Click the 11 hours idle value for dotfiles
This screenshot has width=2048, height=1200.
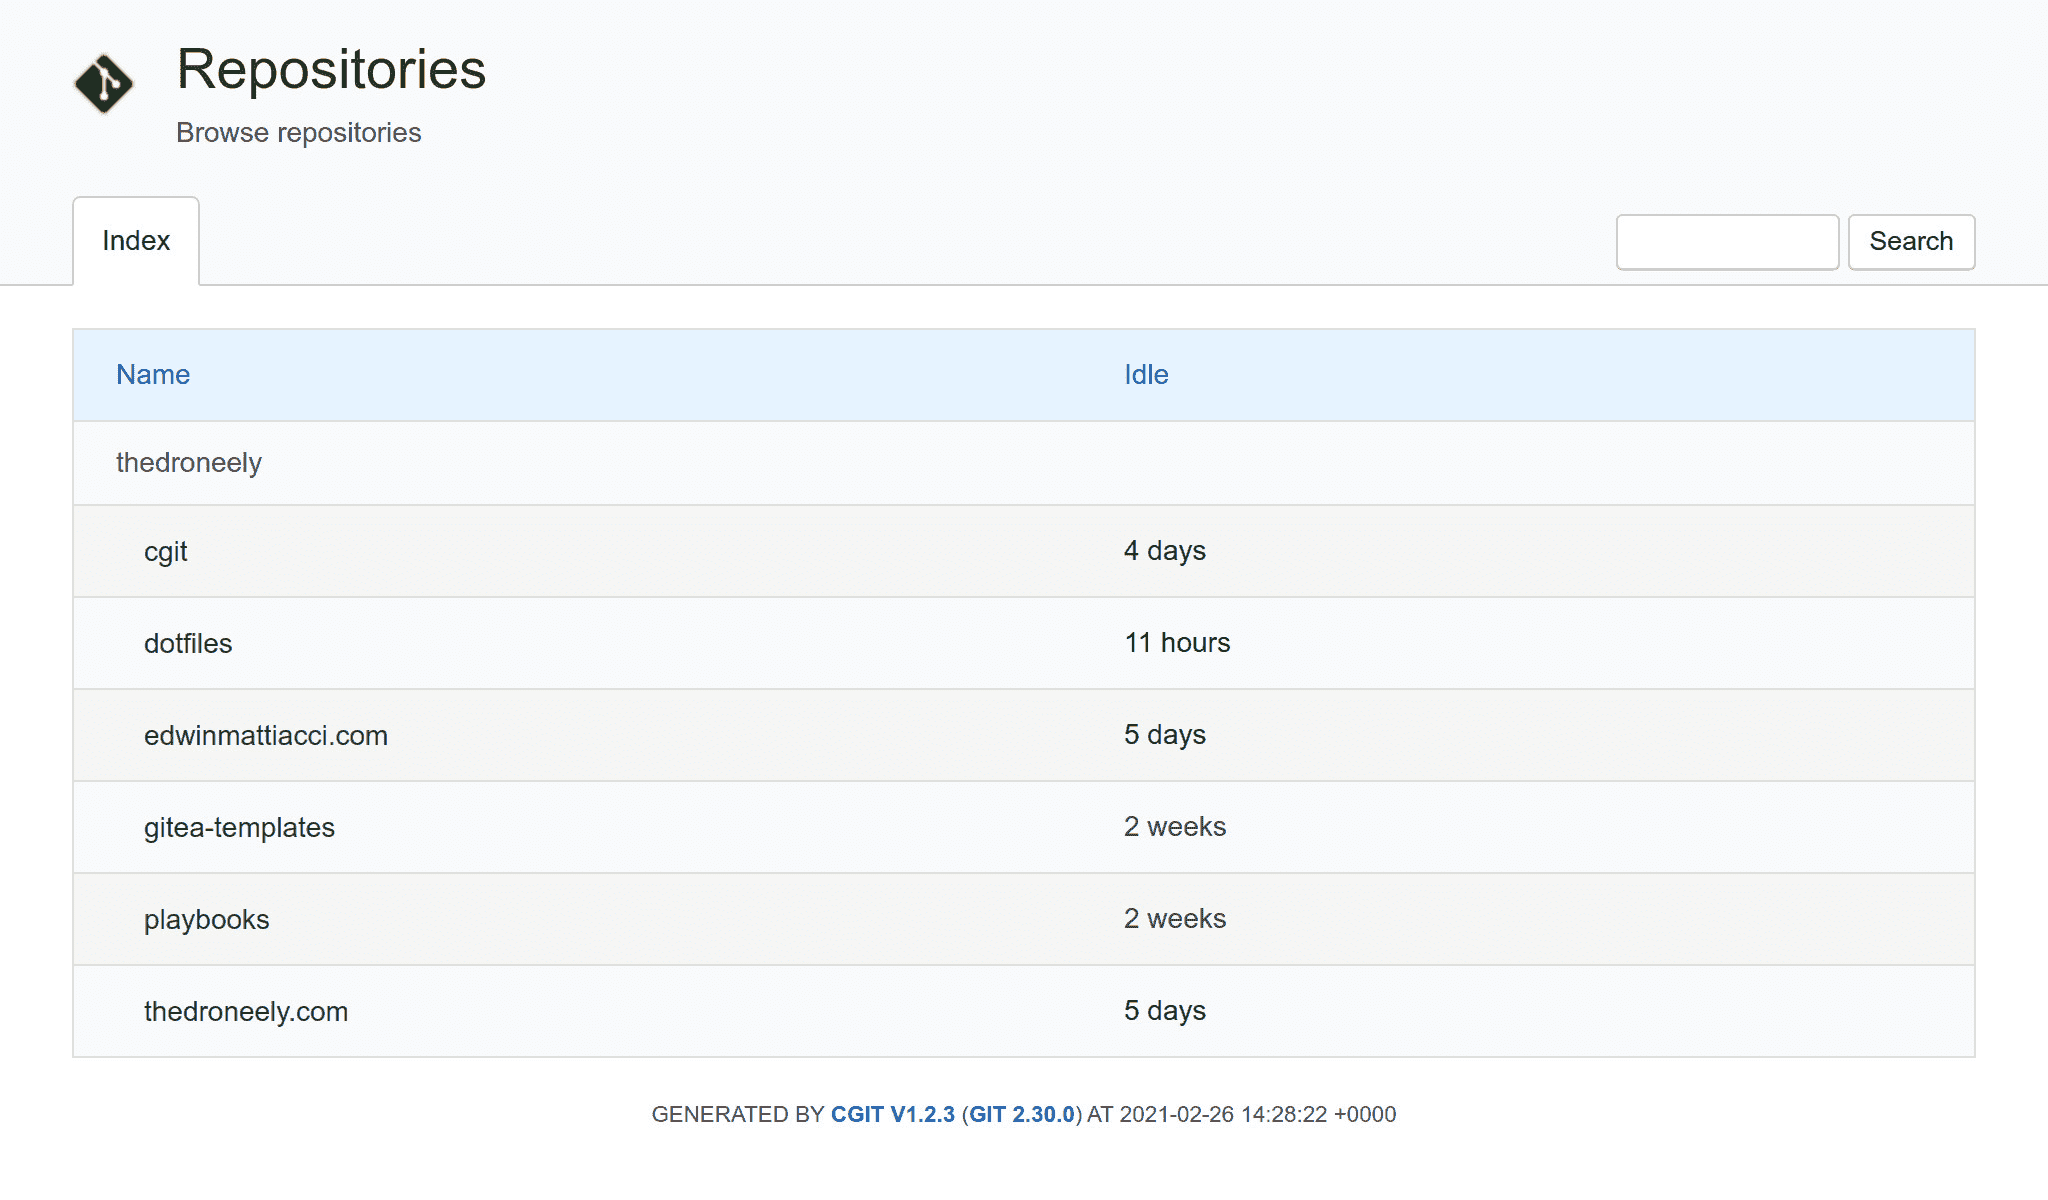point(1177,643)
